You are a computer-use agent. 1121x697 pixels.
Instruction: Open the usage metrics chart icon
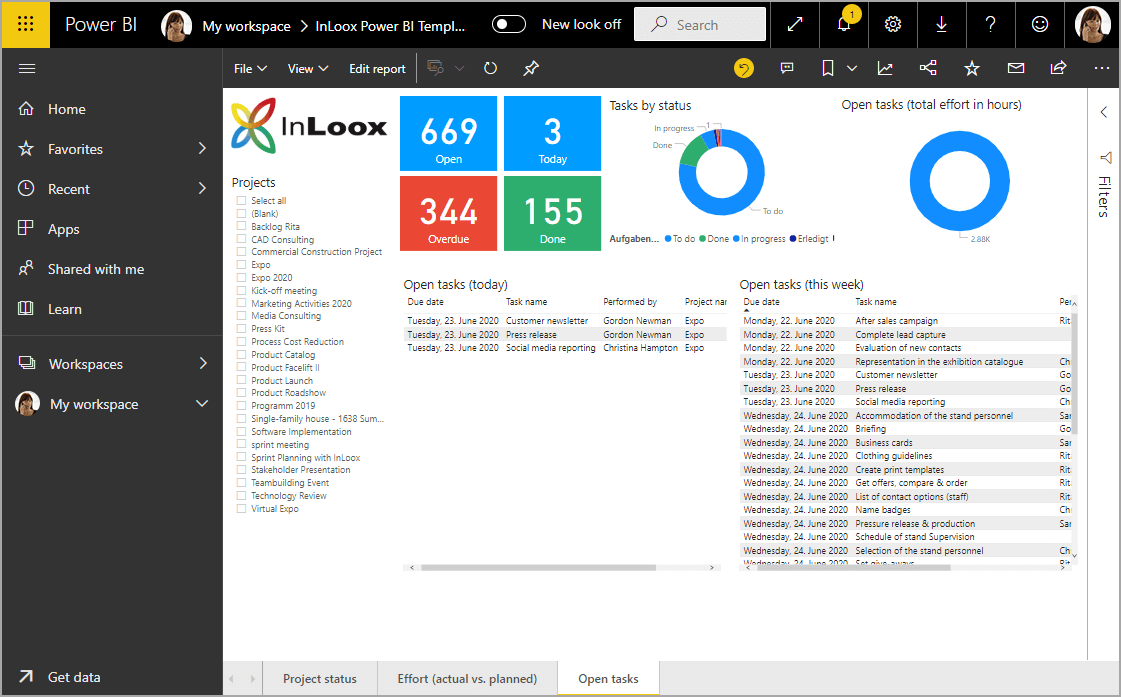click(885, 69)
